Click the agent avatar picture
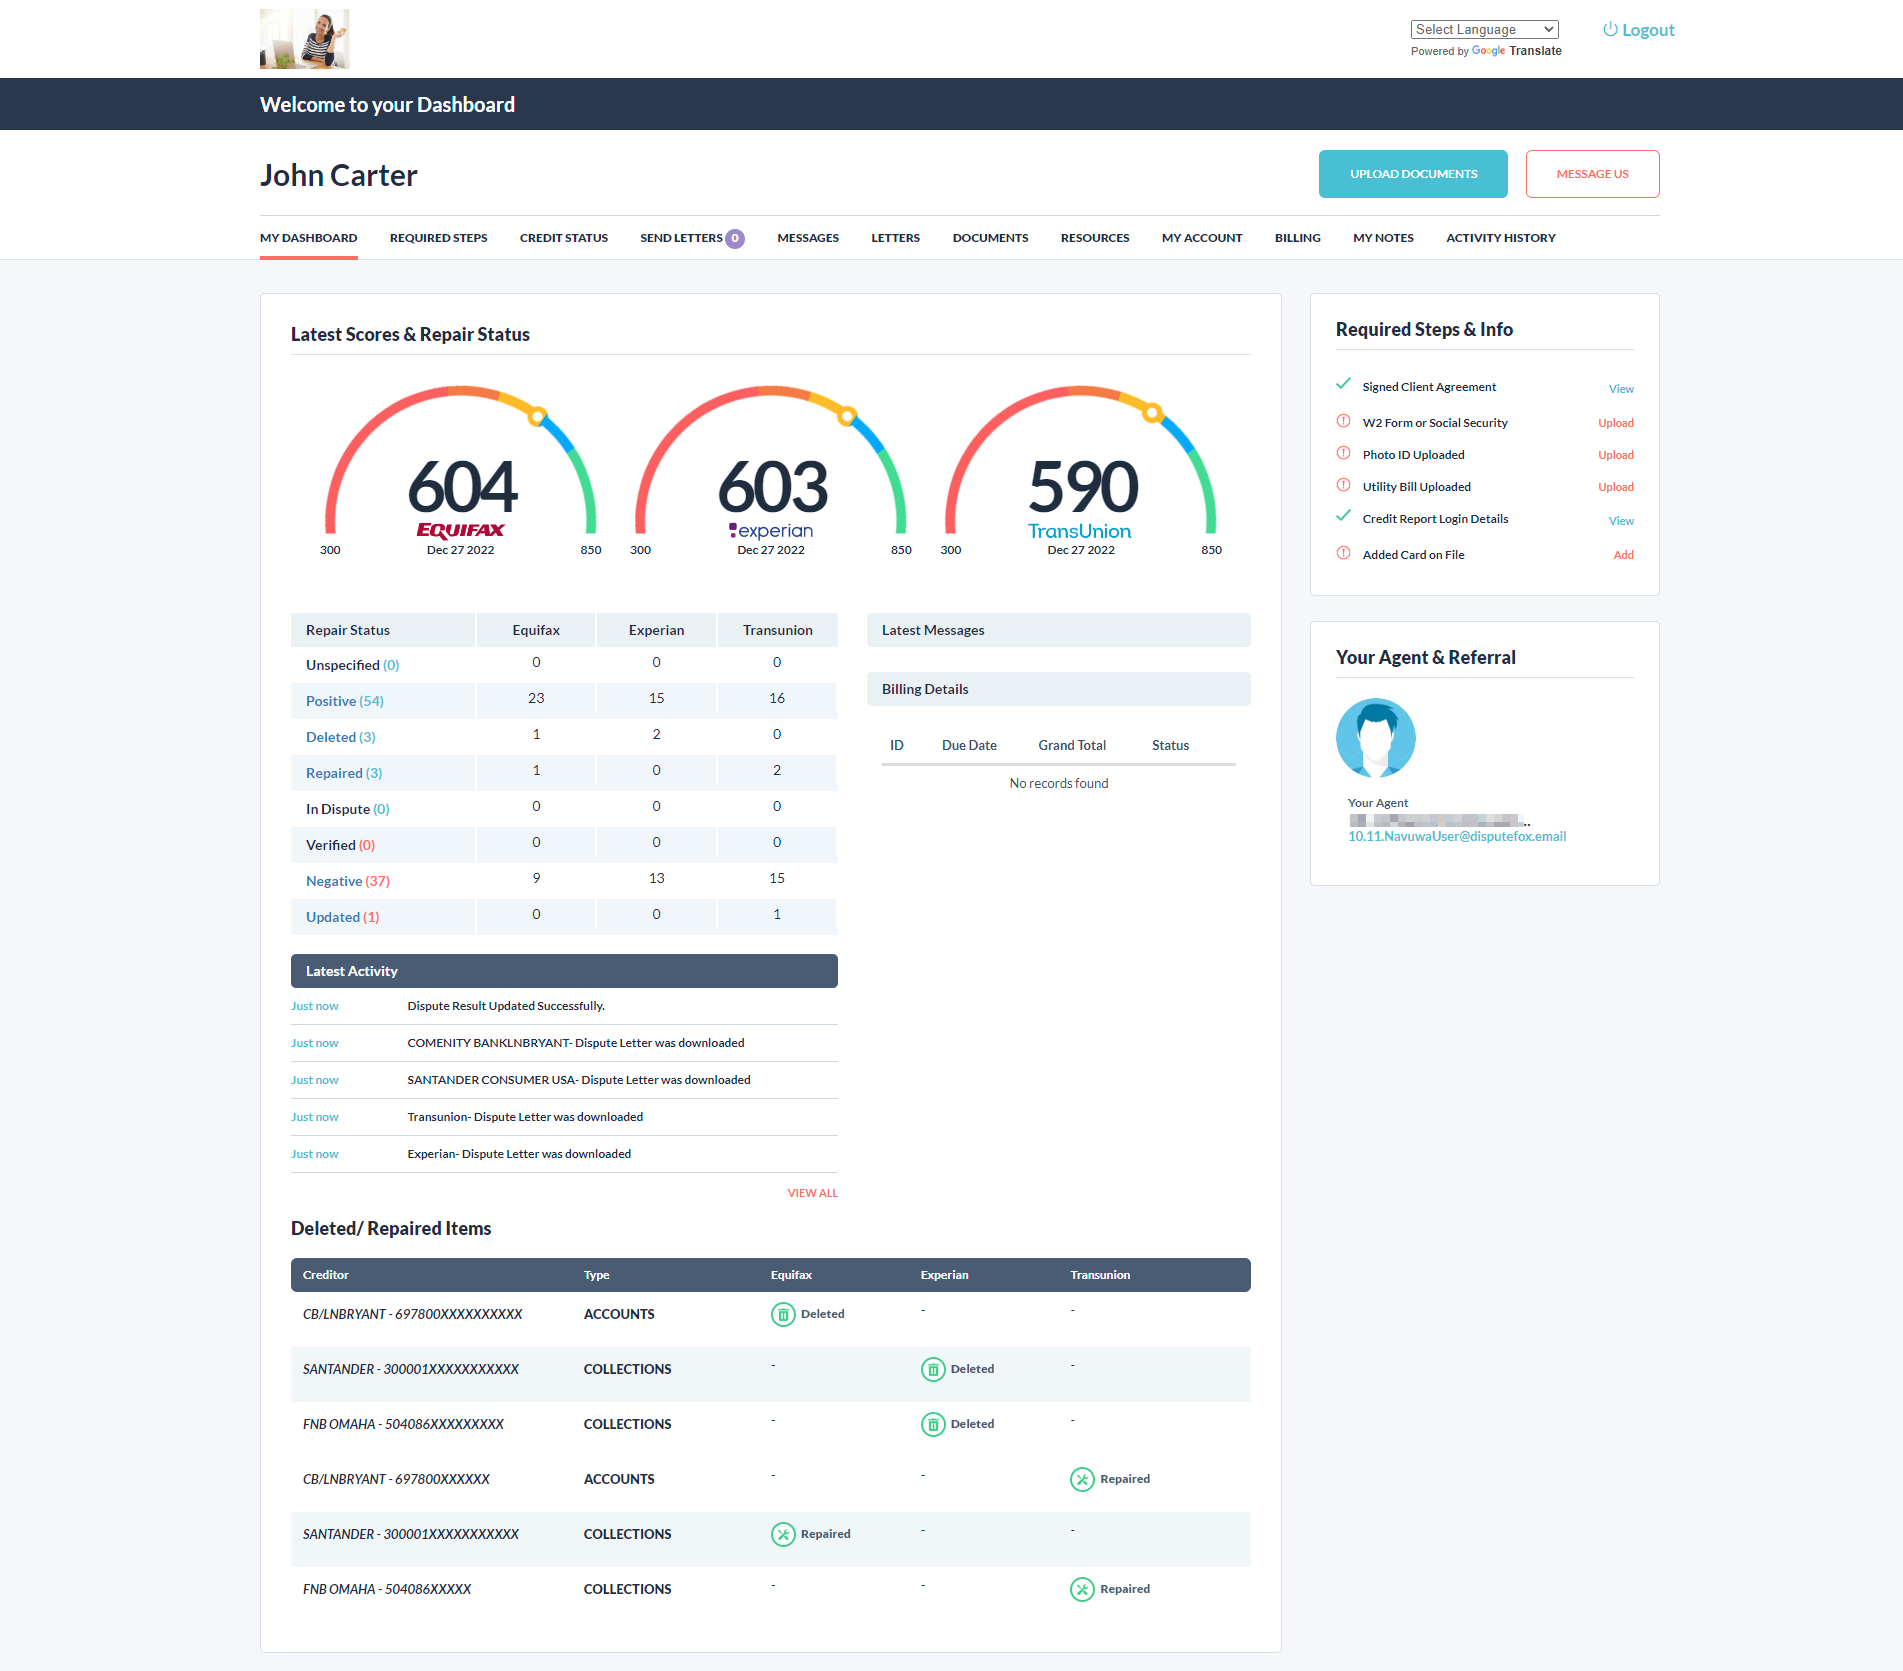 click(1375, 738)
